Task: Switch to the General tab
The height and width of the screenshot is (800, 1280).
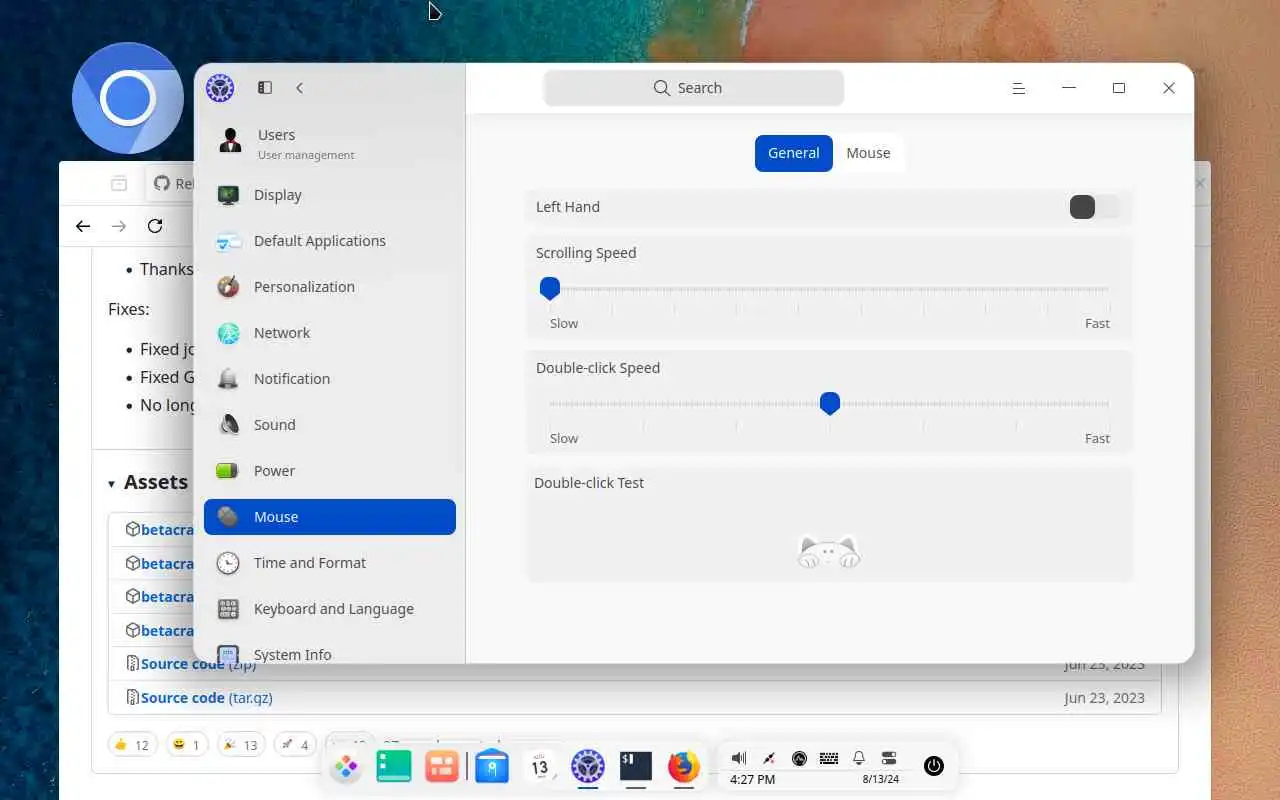Action: click(794, 153)
